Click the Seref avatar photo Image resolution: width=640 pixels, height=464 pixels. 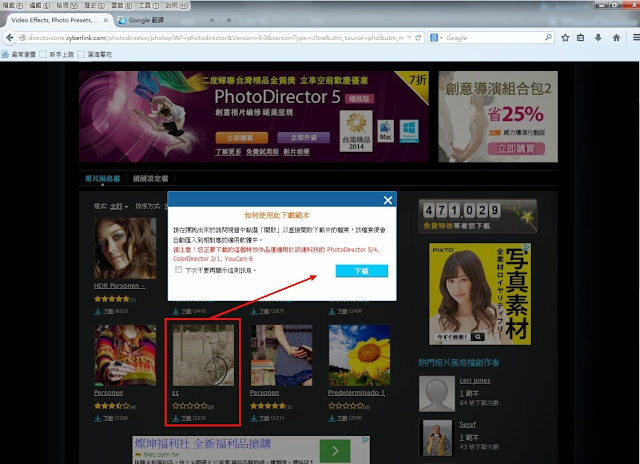pyautogui.click(x=437, y=438)
